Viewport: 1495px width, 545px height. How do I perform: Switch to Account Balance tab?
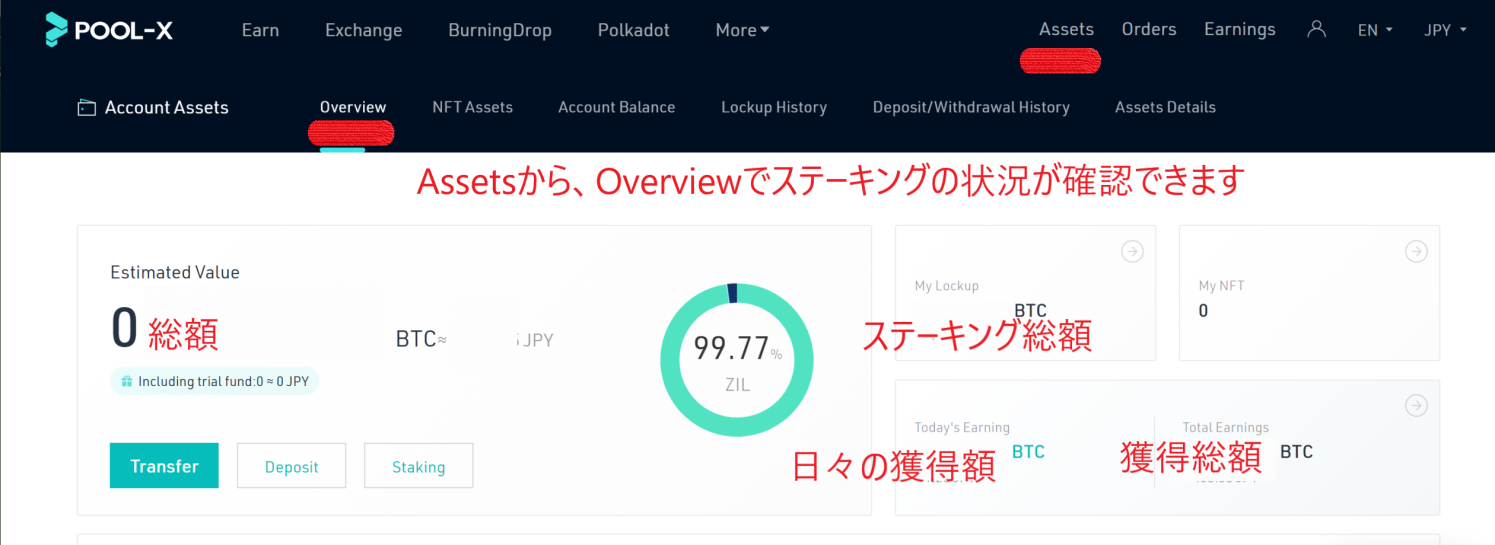pos(617,107)
